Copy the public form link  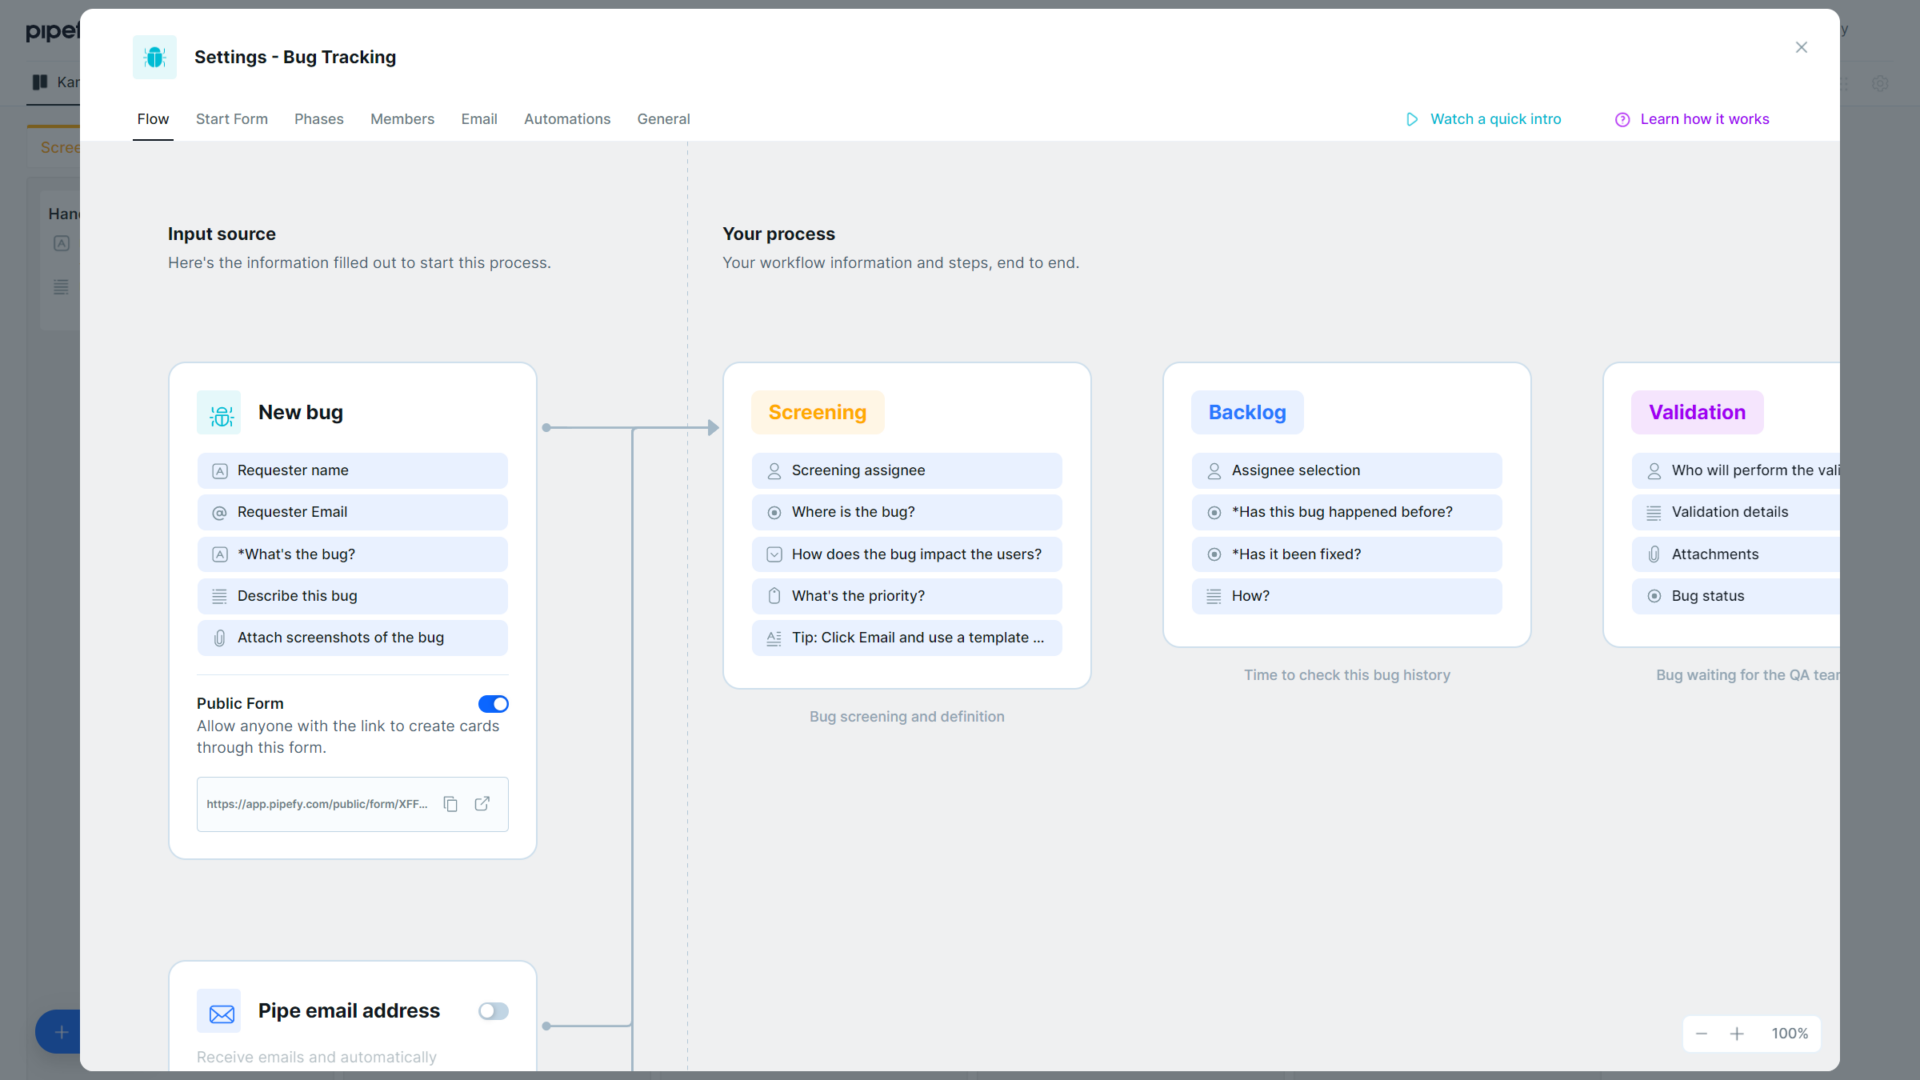coord(451,804)
